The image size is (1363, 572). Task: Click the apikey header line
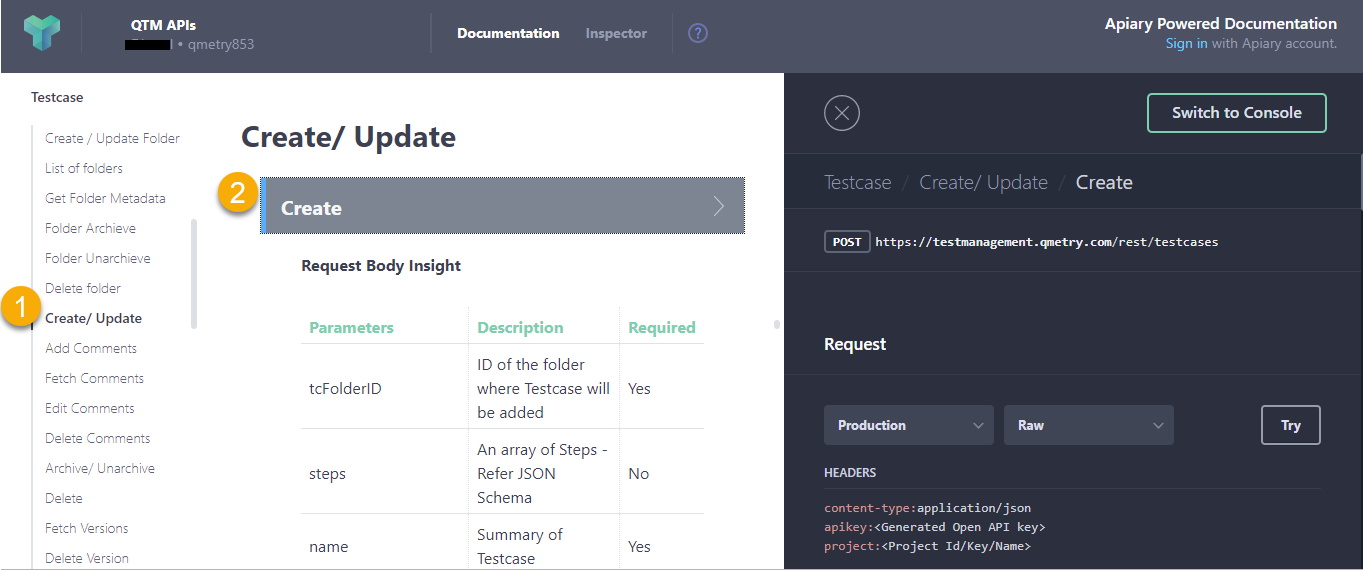(934, 527)
